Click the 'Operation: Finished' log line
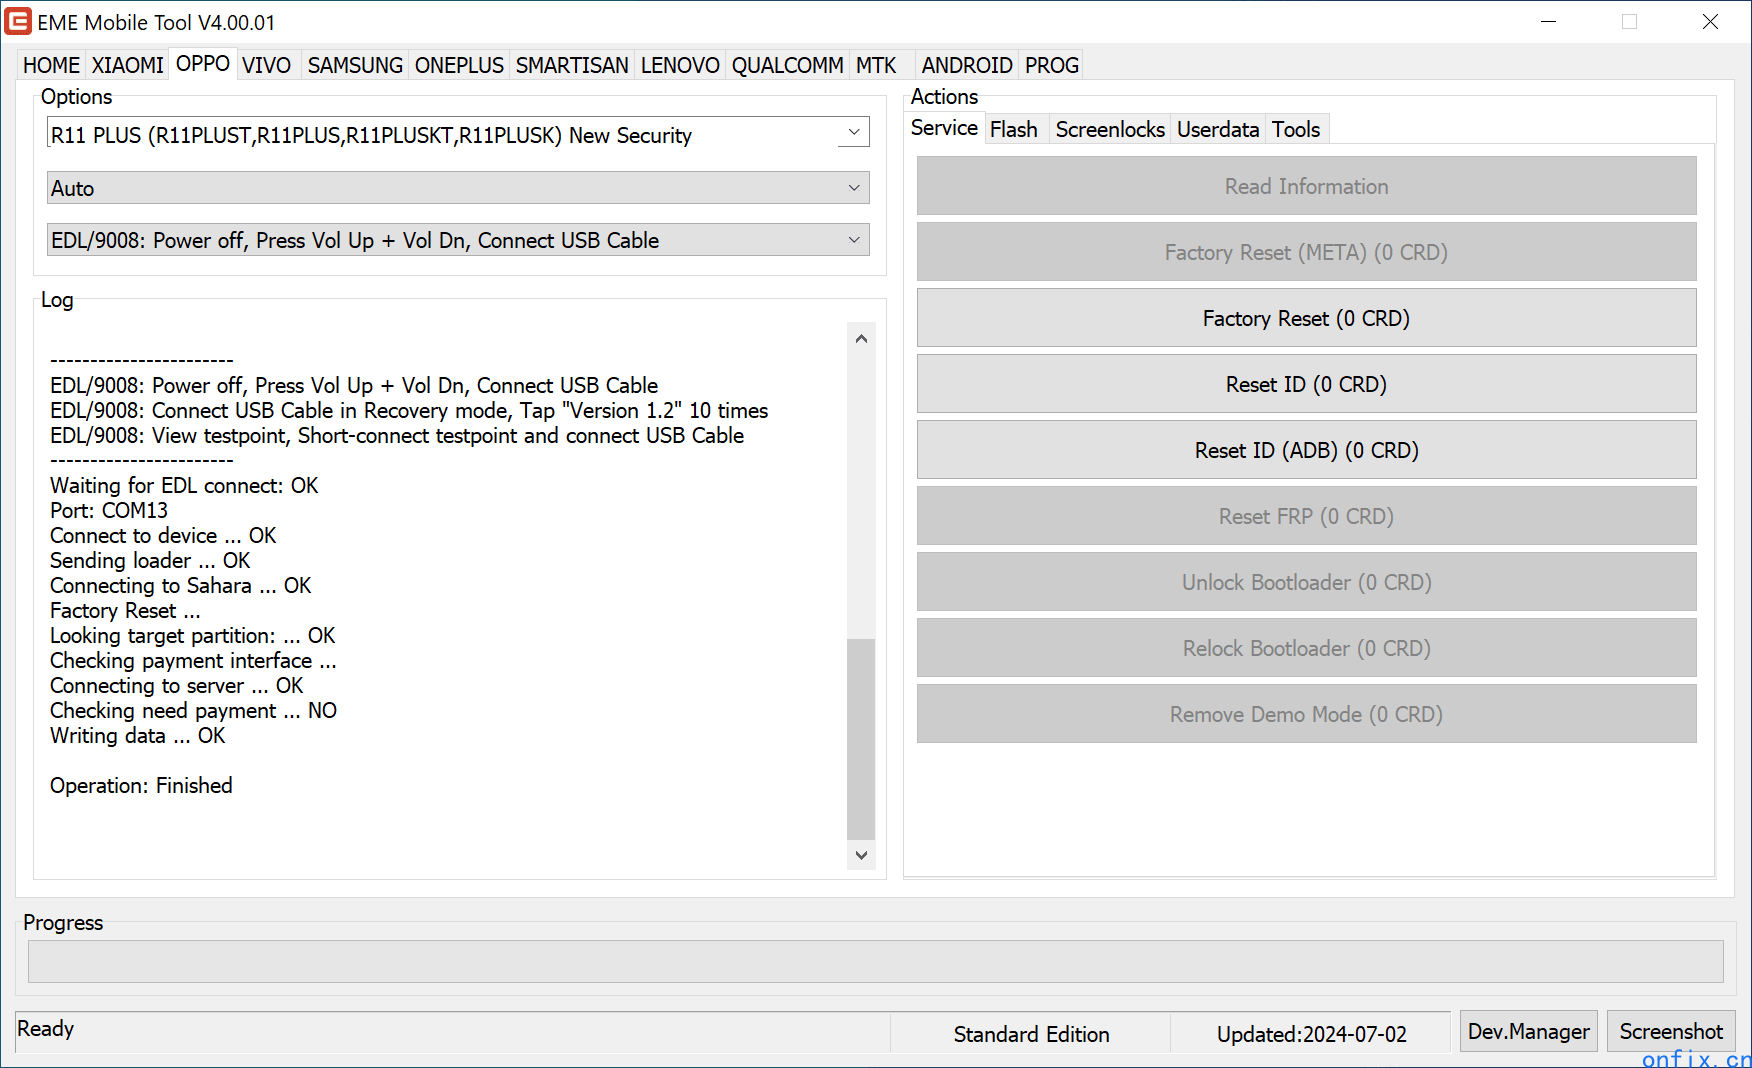 [x=141, y=786]
